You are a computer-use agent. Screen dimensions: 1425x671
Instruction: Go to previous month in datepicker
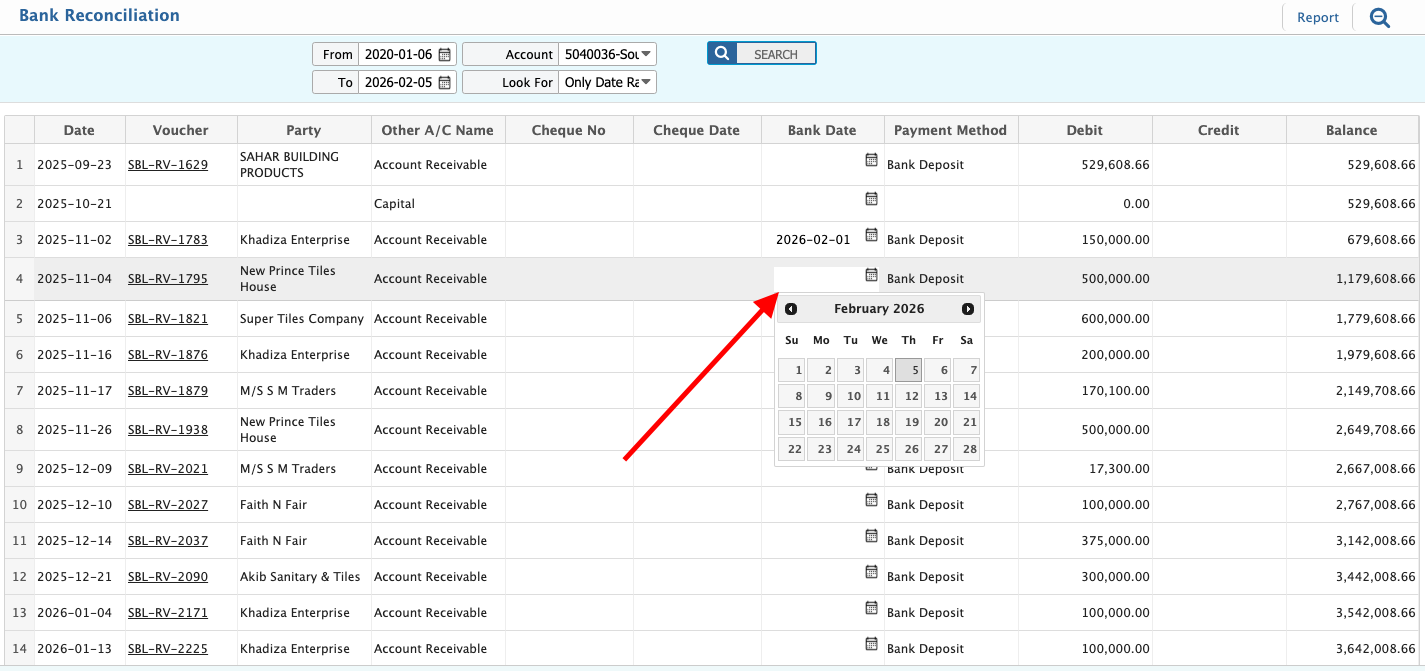[791, 309]
